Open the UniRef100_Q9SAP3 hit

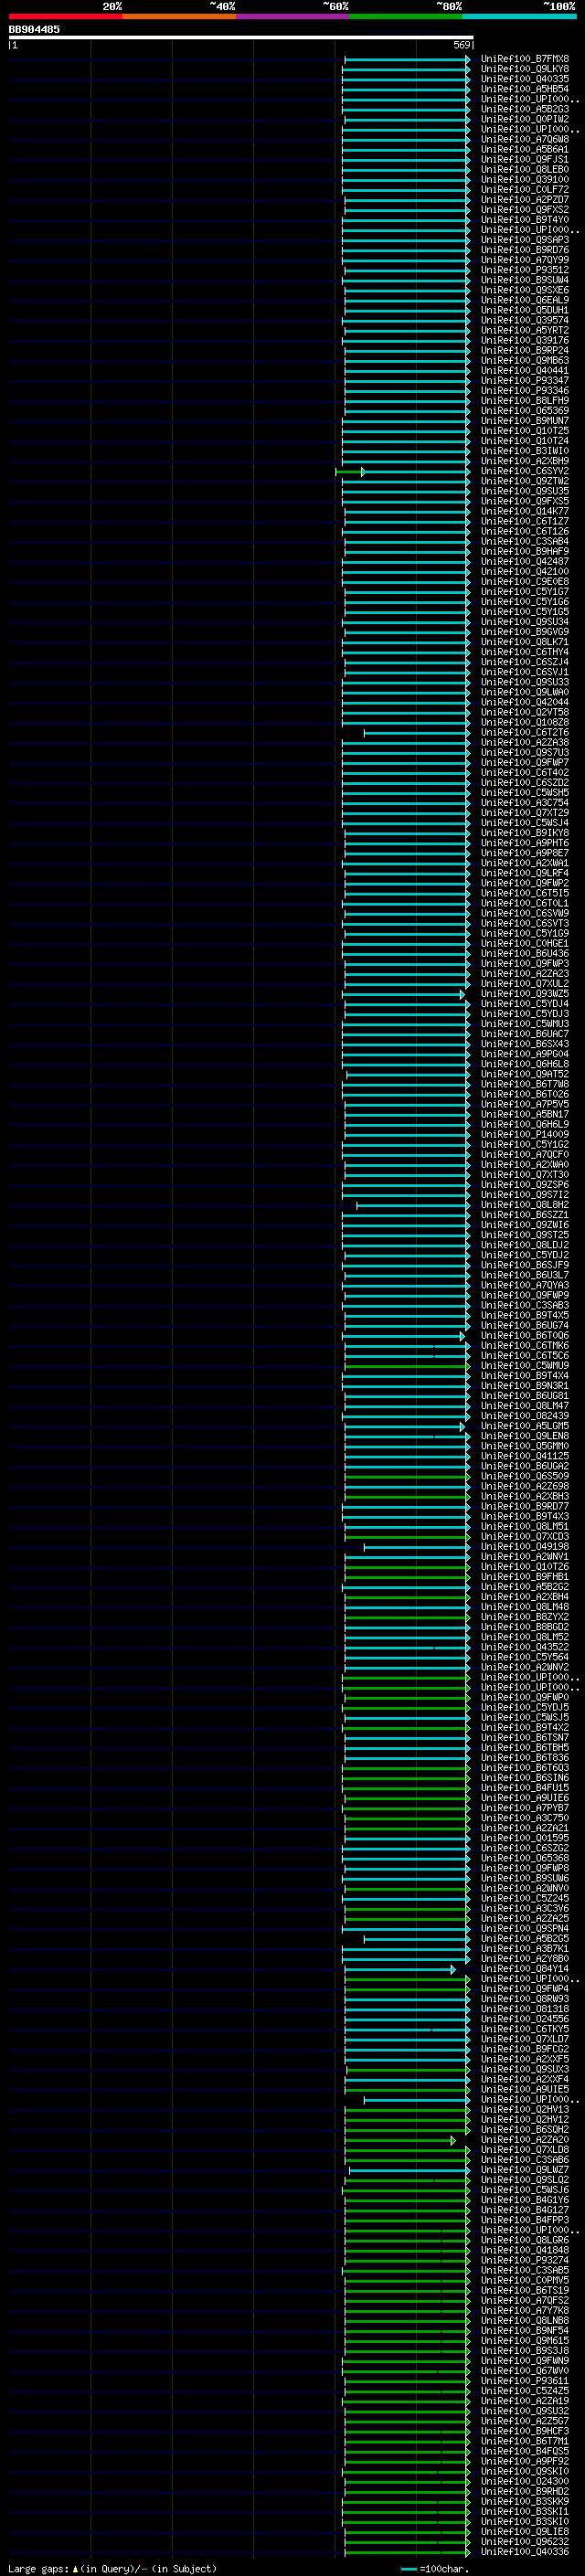tap(525, 240)
